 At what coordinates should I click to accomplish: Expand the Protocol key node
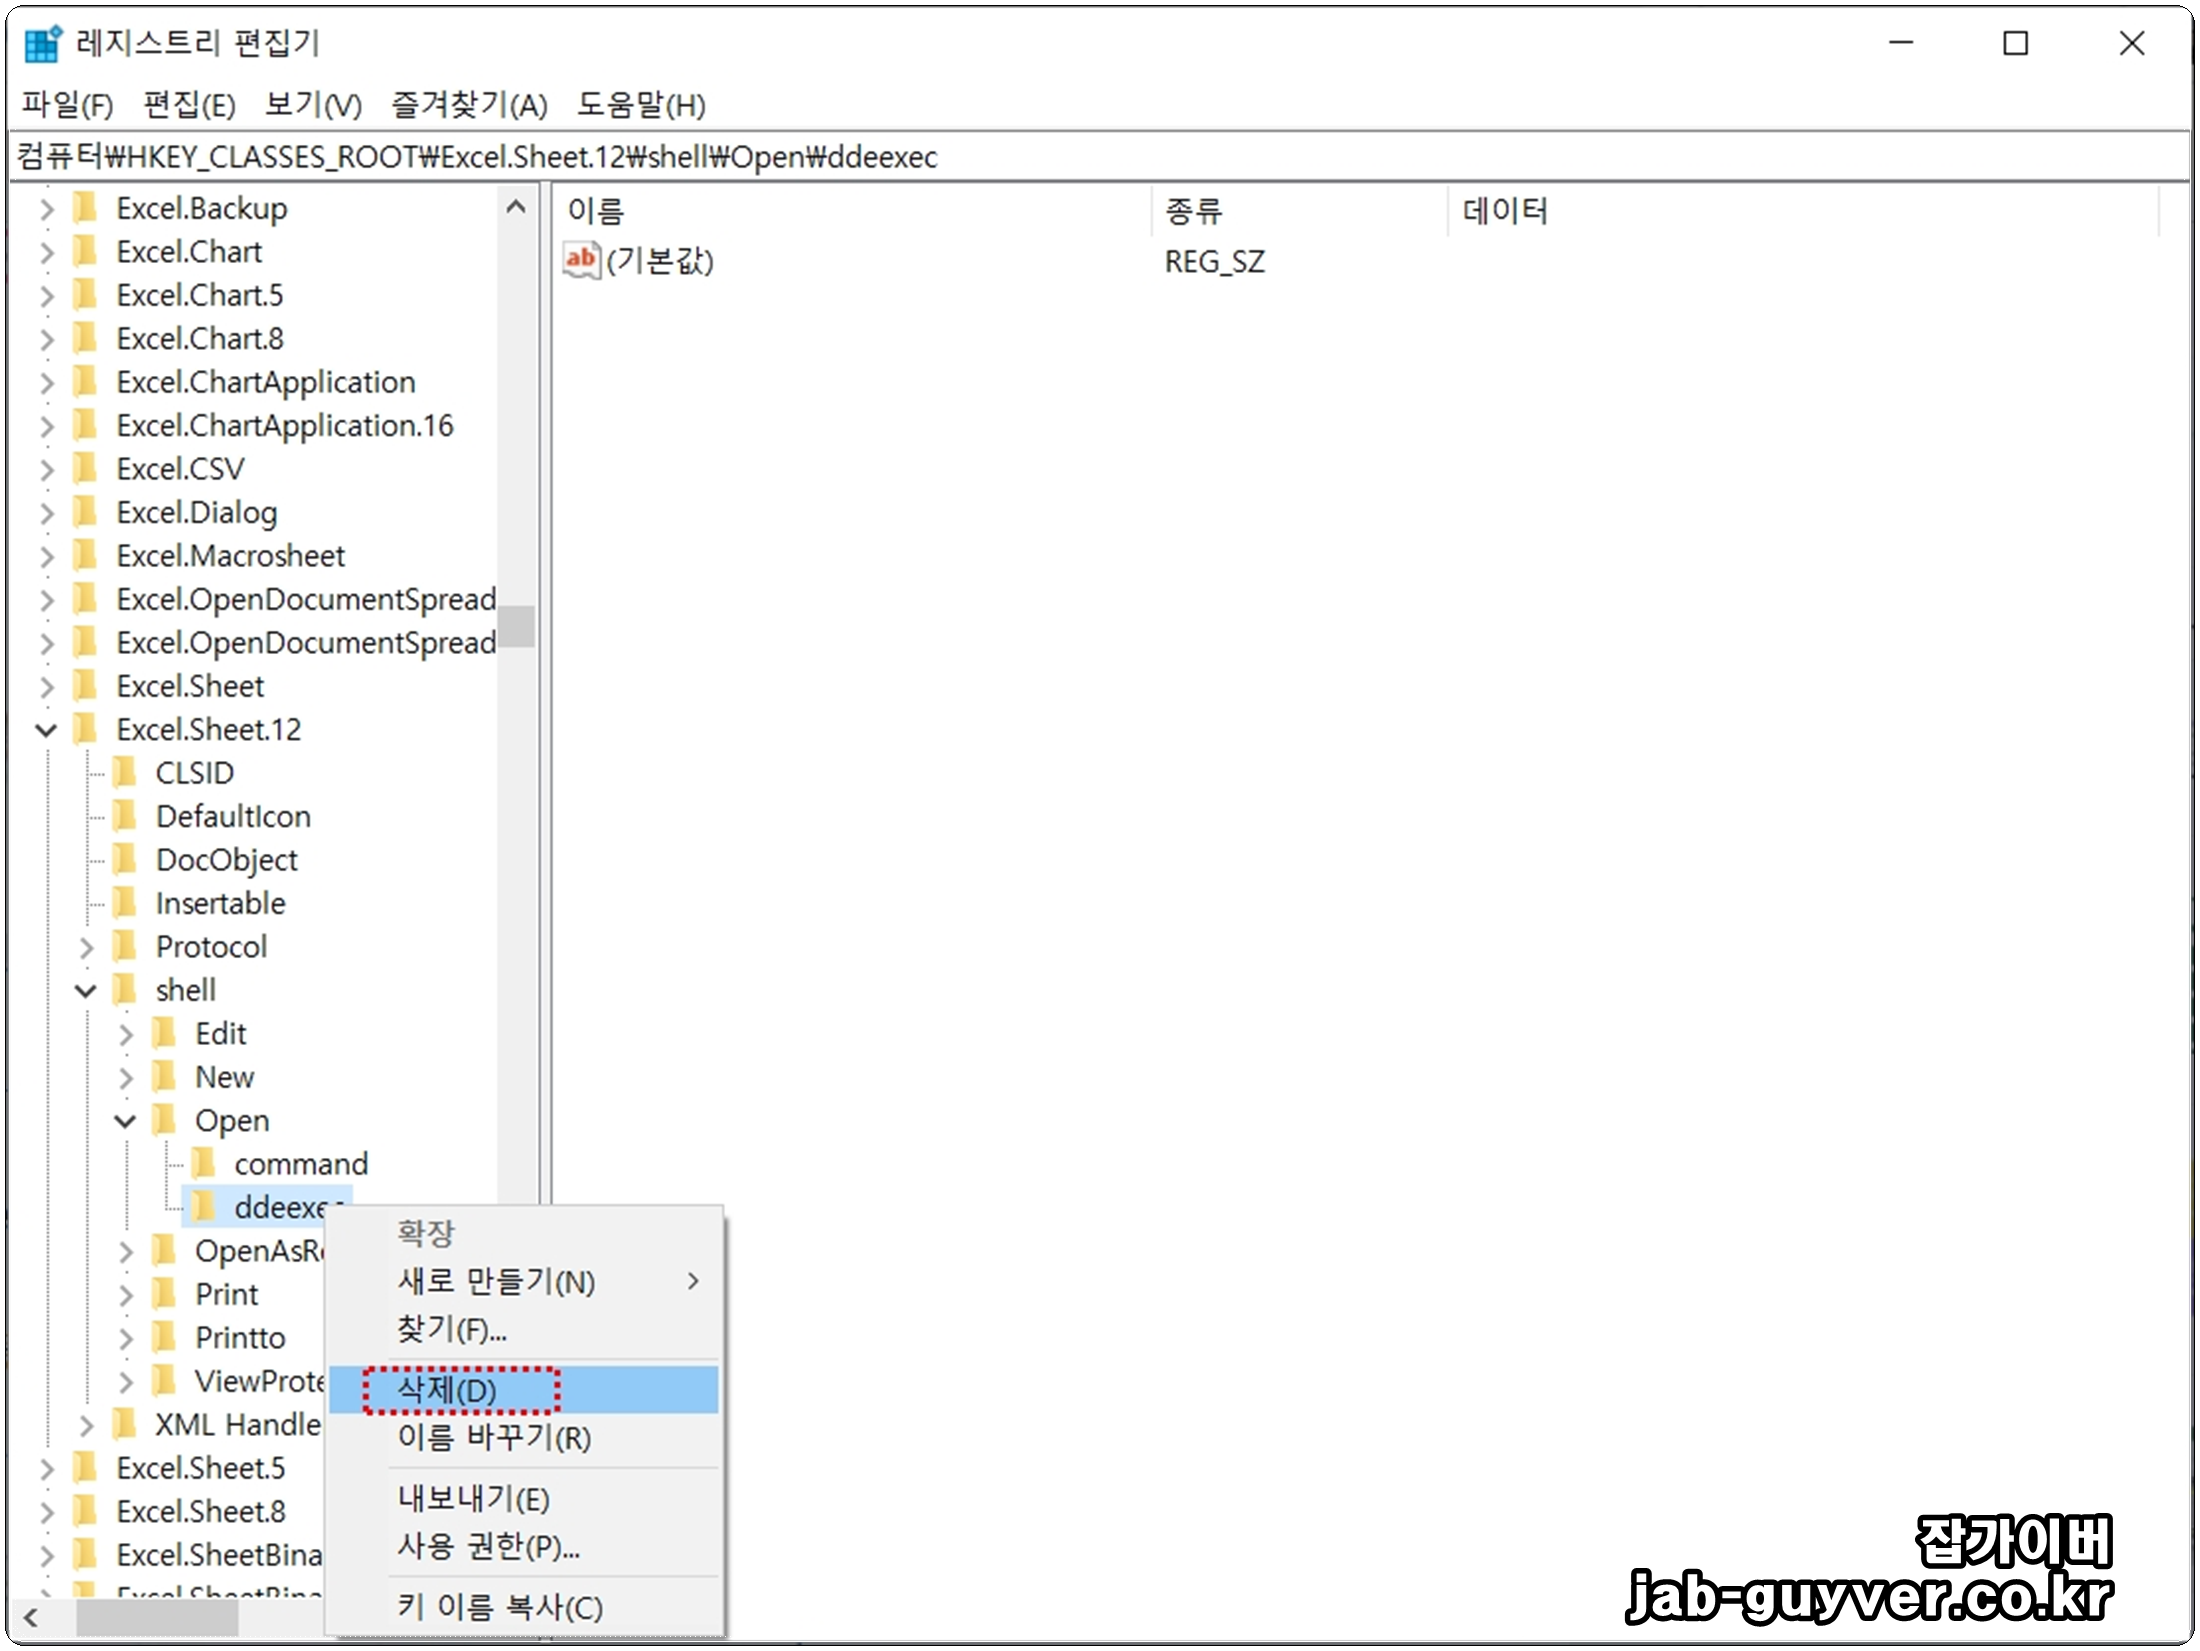point(86,947)
